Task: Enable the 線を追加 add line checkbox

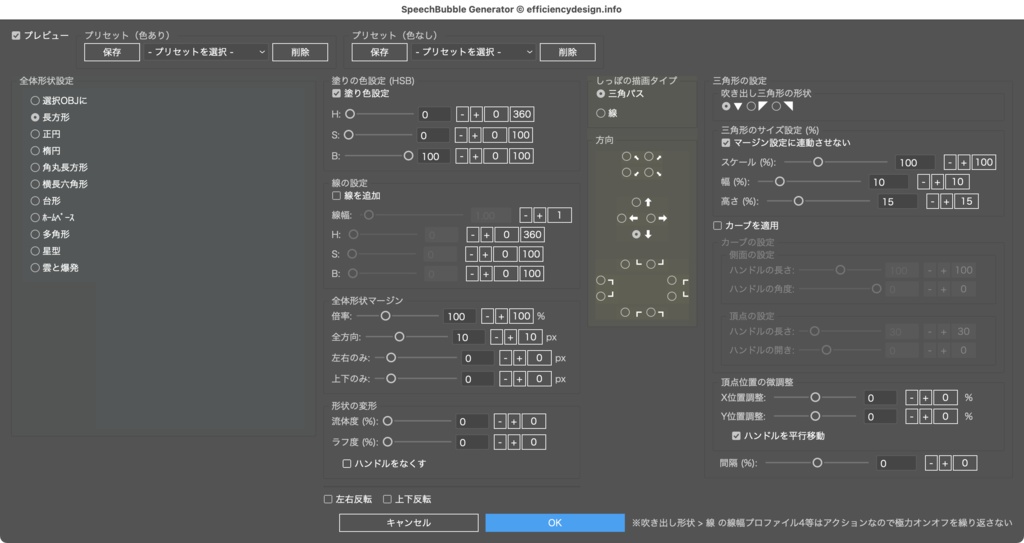Action: [x=336, y=195]
